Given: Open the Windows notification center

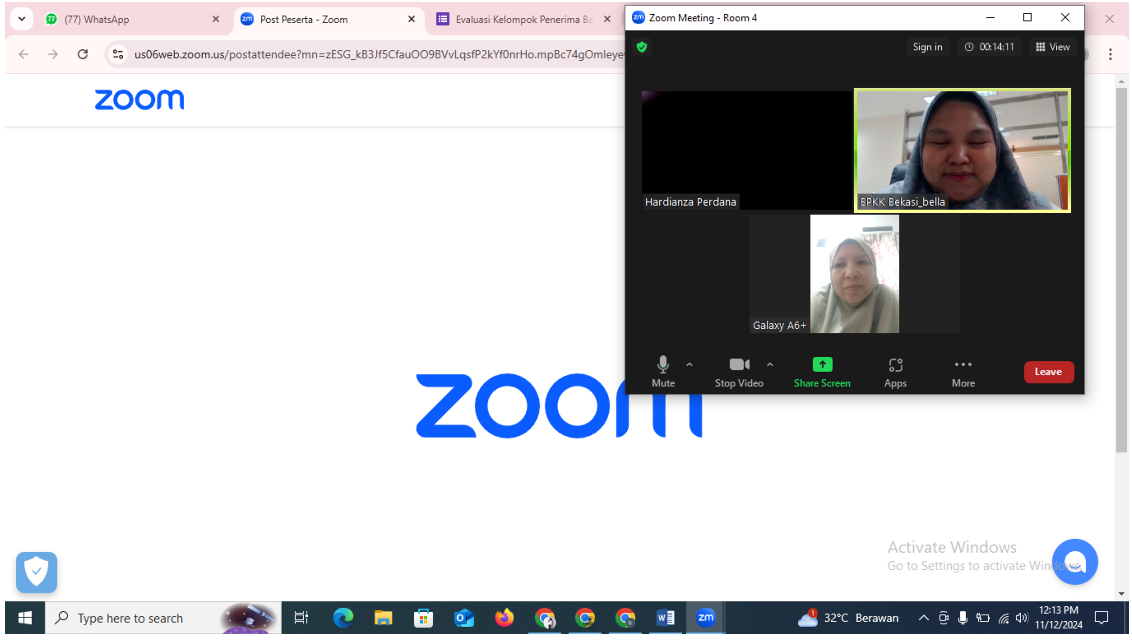Looking at the screenshot, I should click(1102, 618).
